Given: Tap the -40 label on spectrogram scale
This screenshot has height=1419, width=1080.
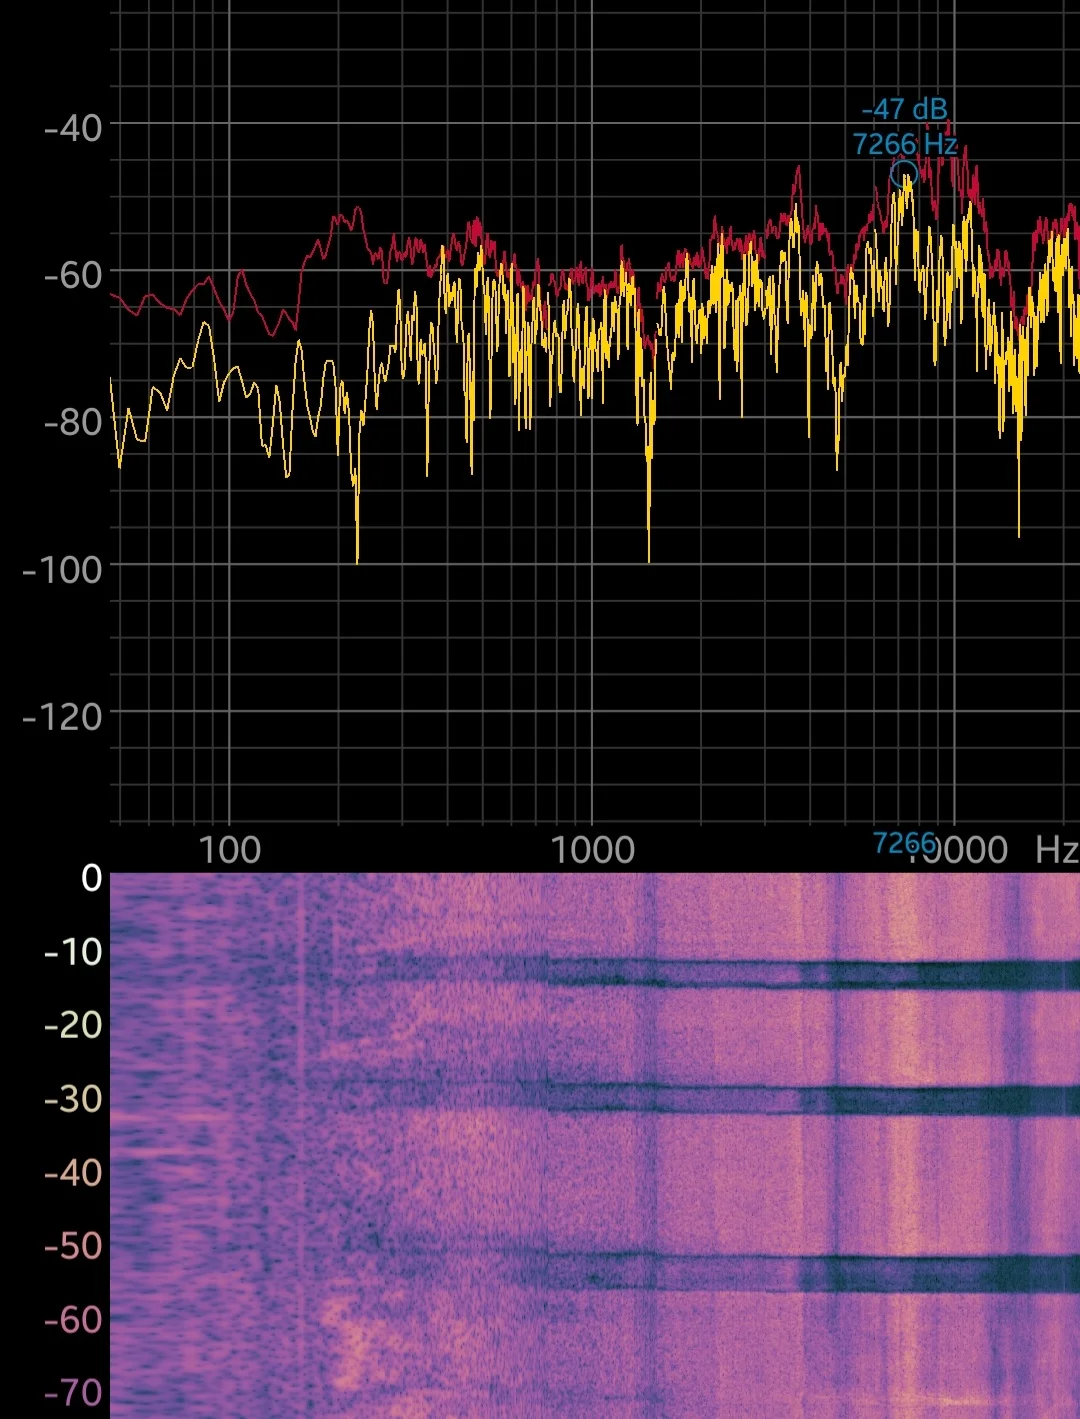Looking at the screenshot, I should (x=73, y=1172).
